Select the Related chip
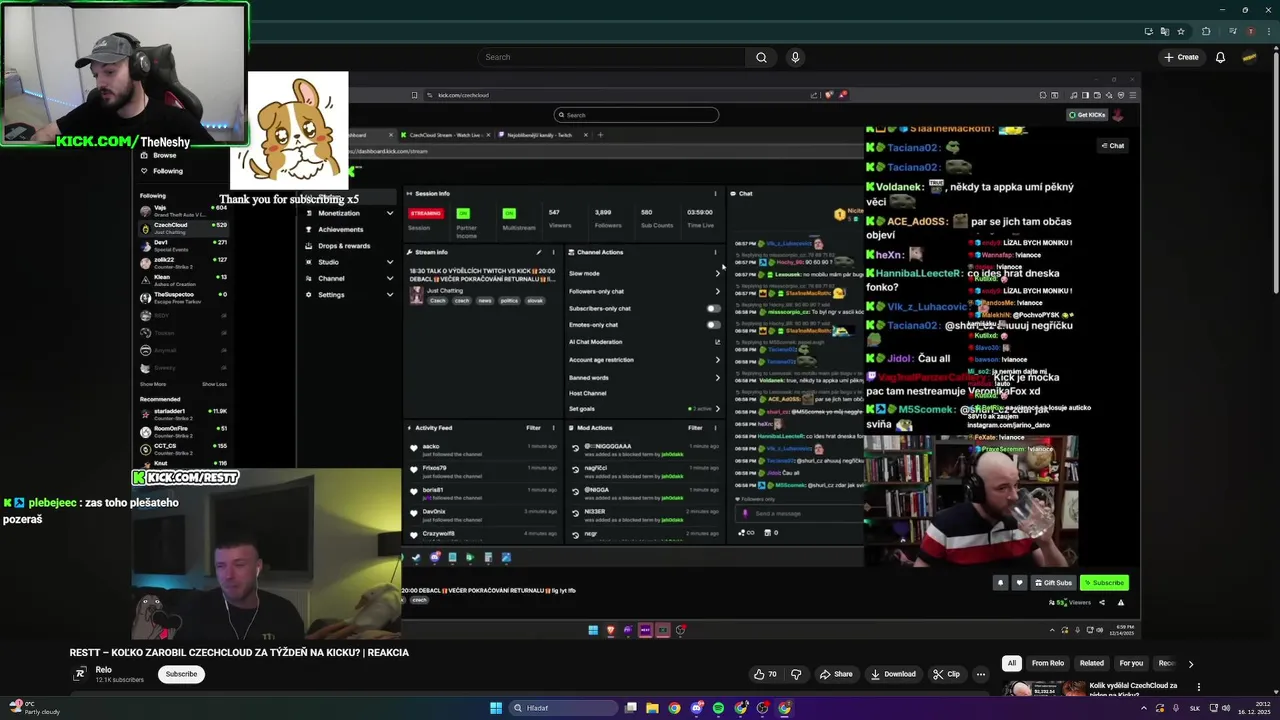 (1092, 663)
